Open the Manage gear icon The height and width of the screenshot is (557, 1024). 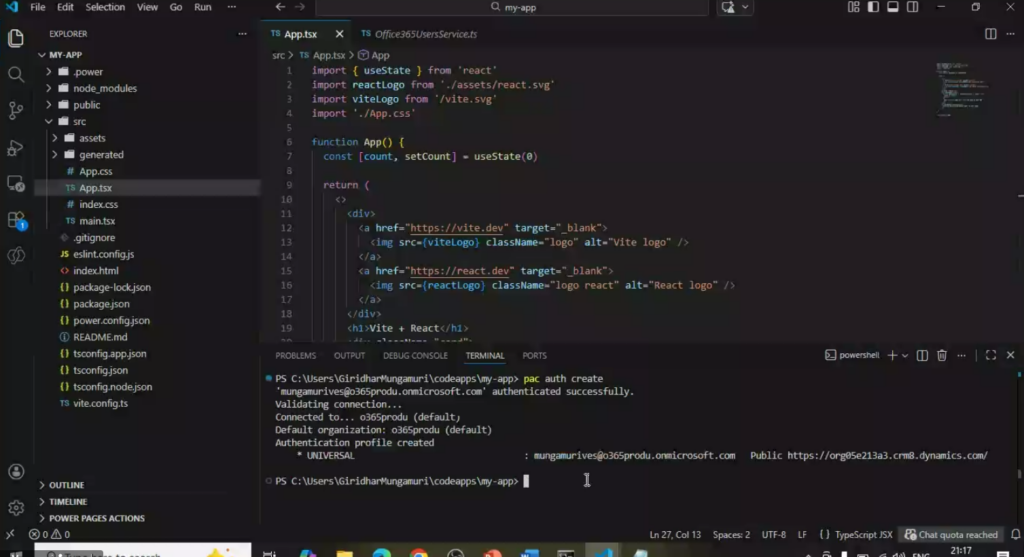16,508
